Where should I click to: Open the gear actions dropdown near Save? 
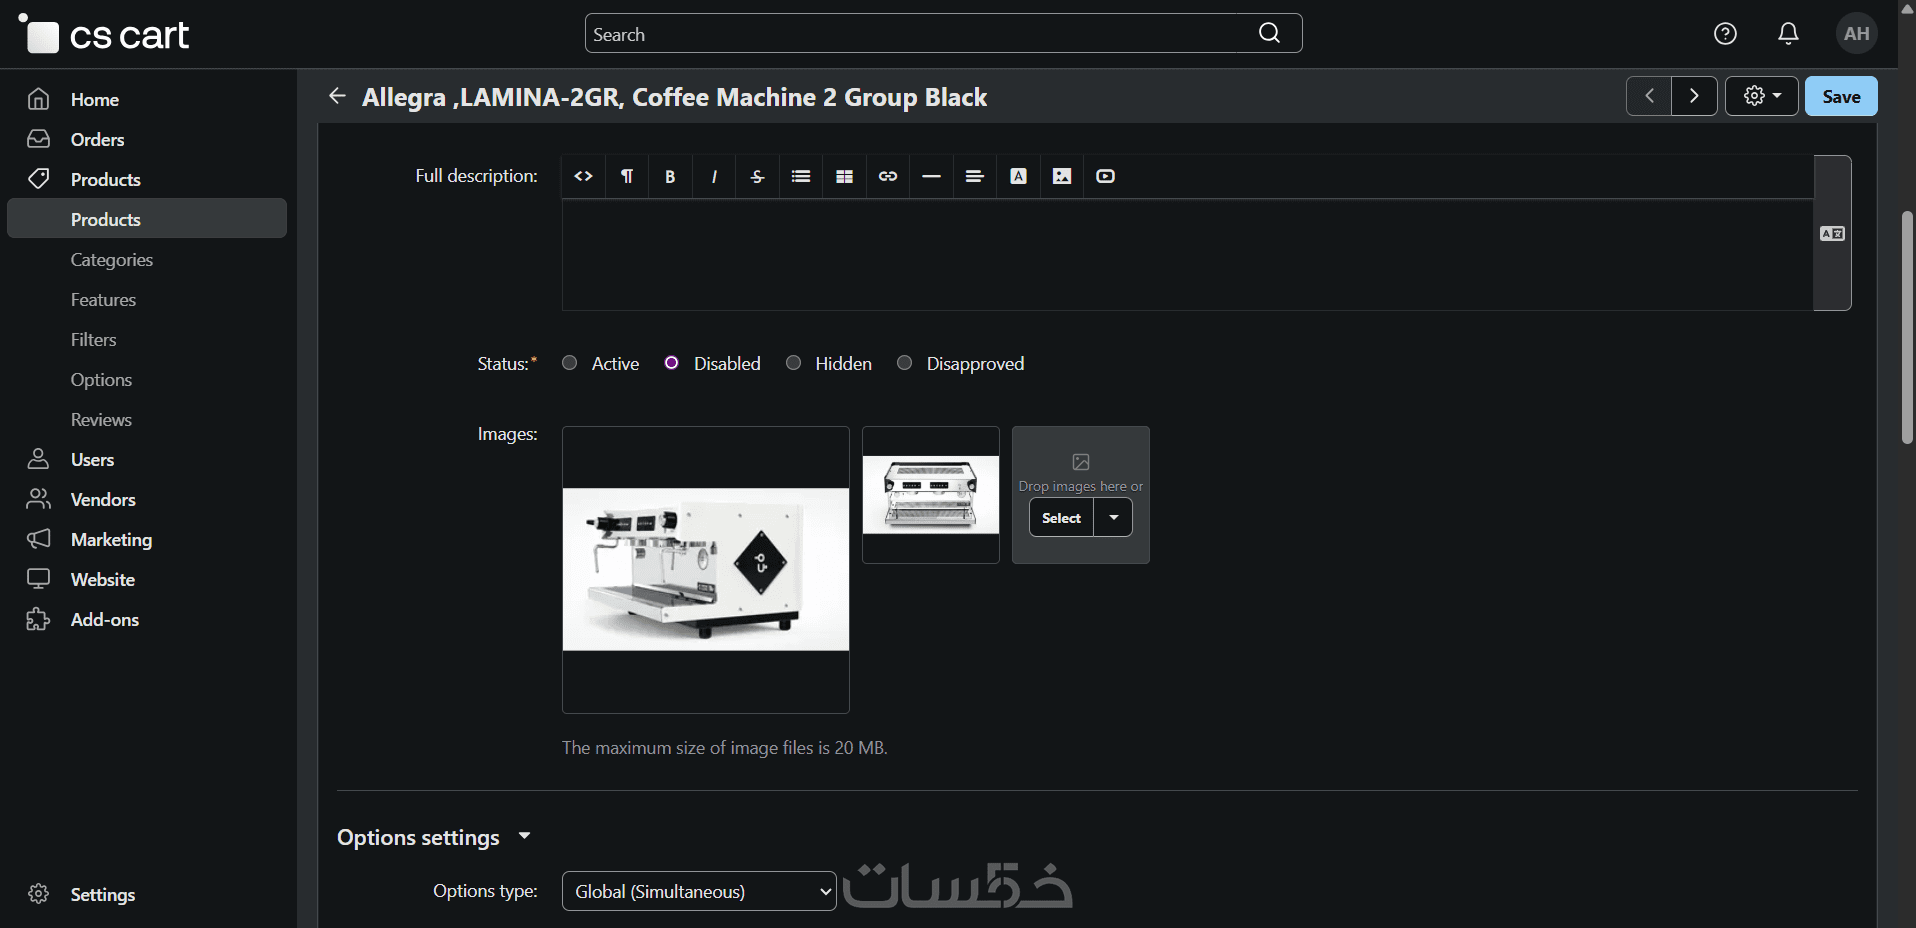tap(1762, 96)
